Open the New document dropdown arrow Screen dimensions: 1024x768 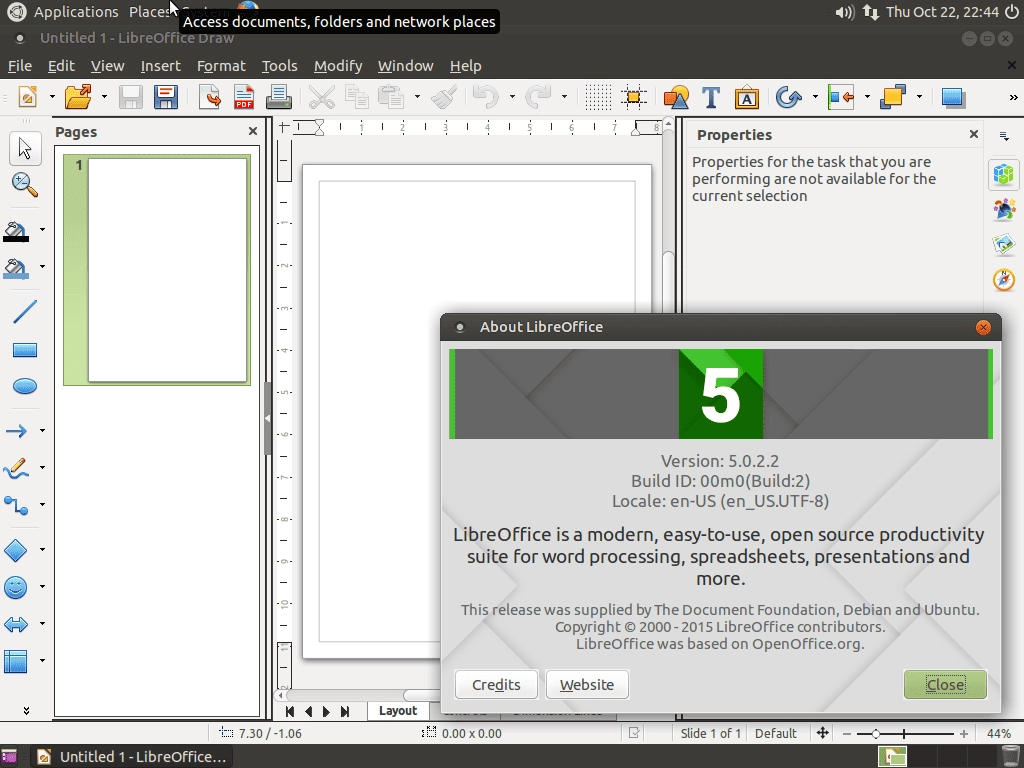(x=52, y=97)
